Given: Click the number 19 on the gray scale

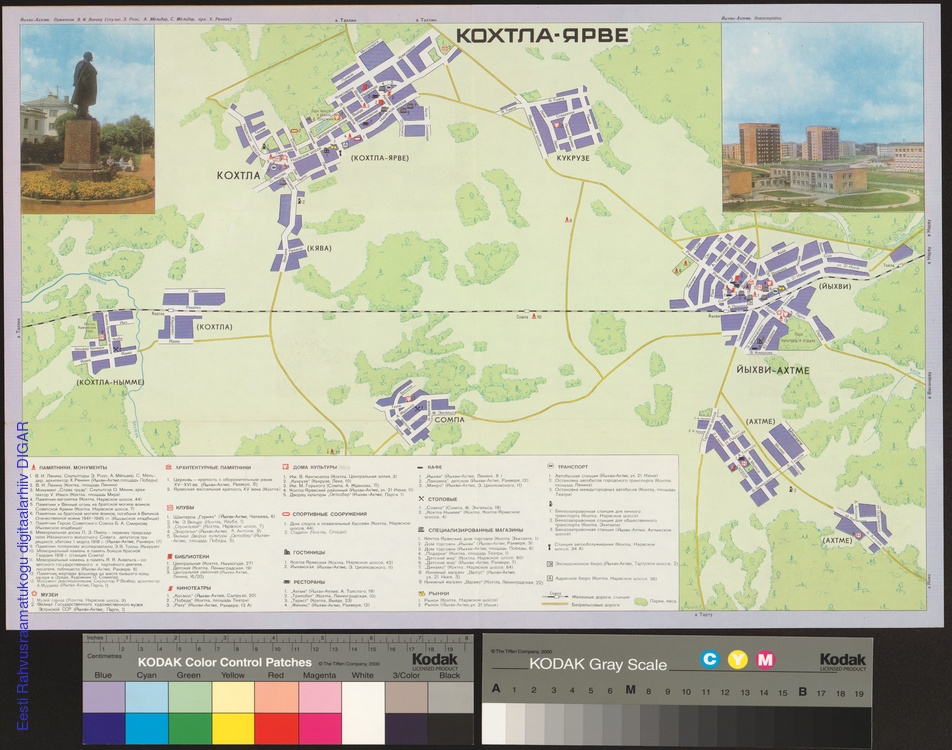Looking at the screenshot, I should coord(858,693).
